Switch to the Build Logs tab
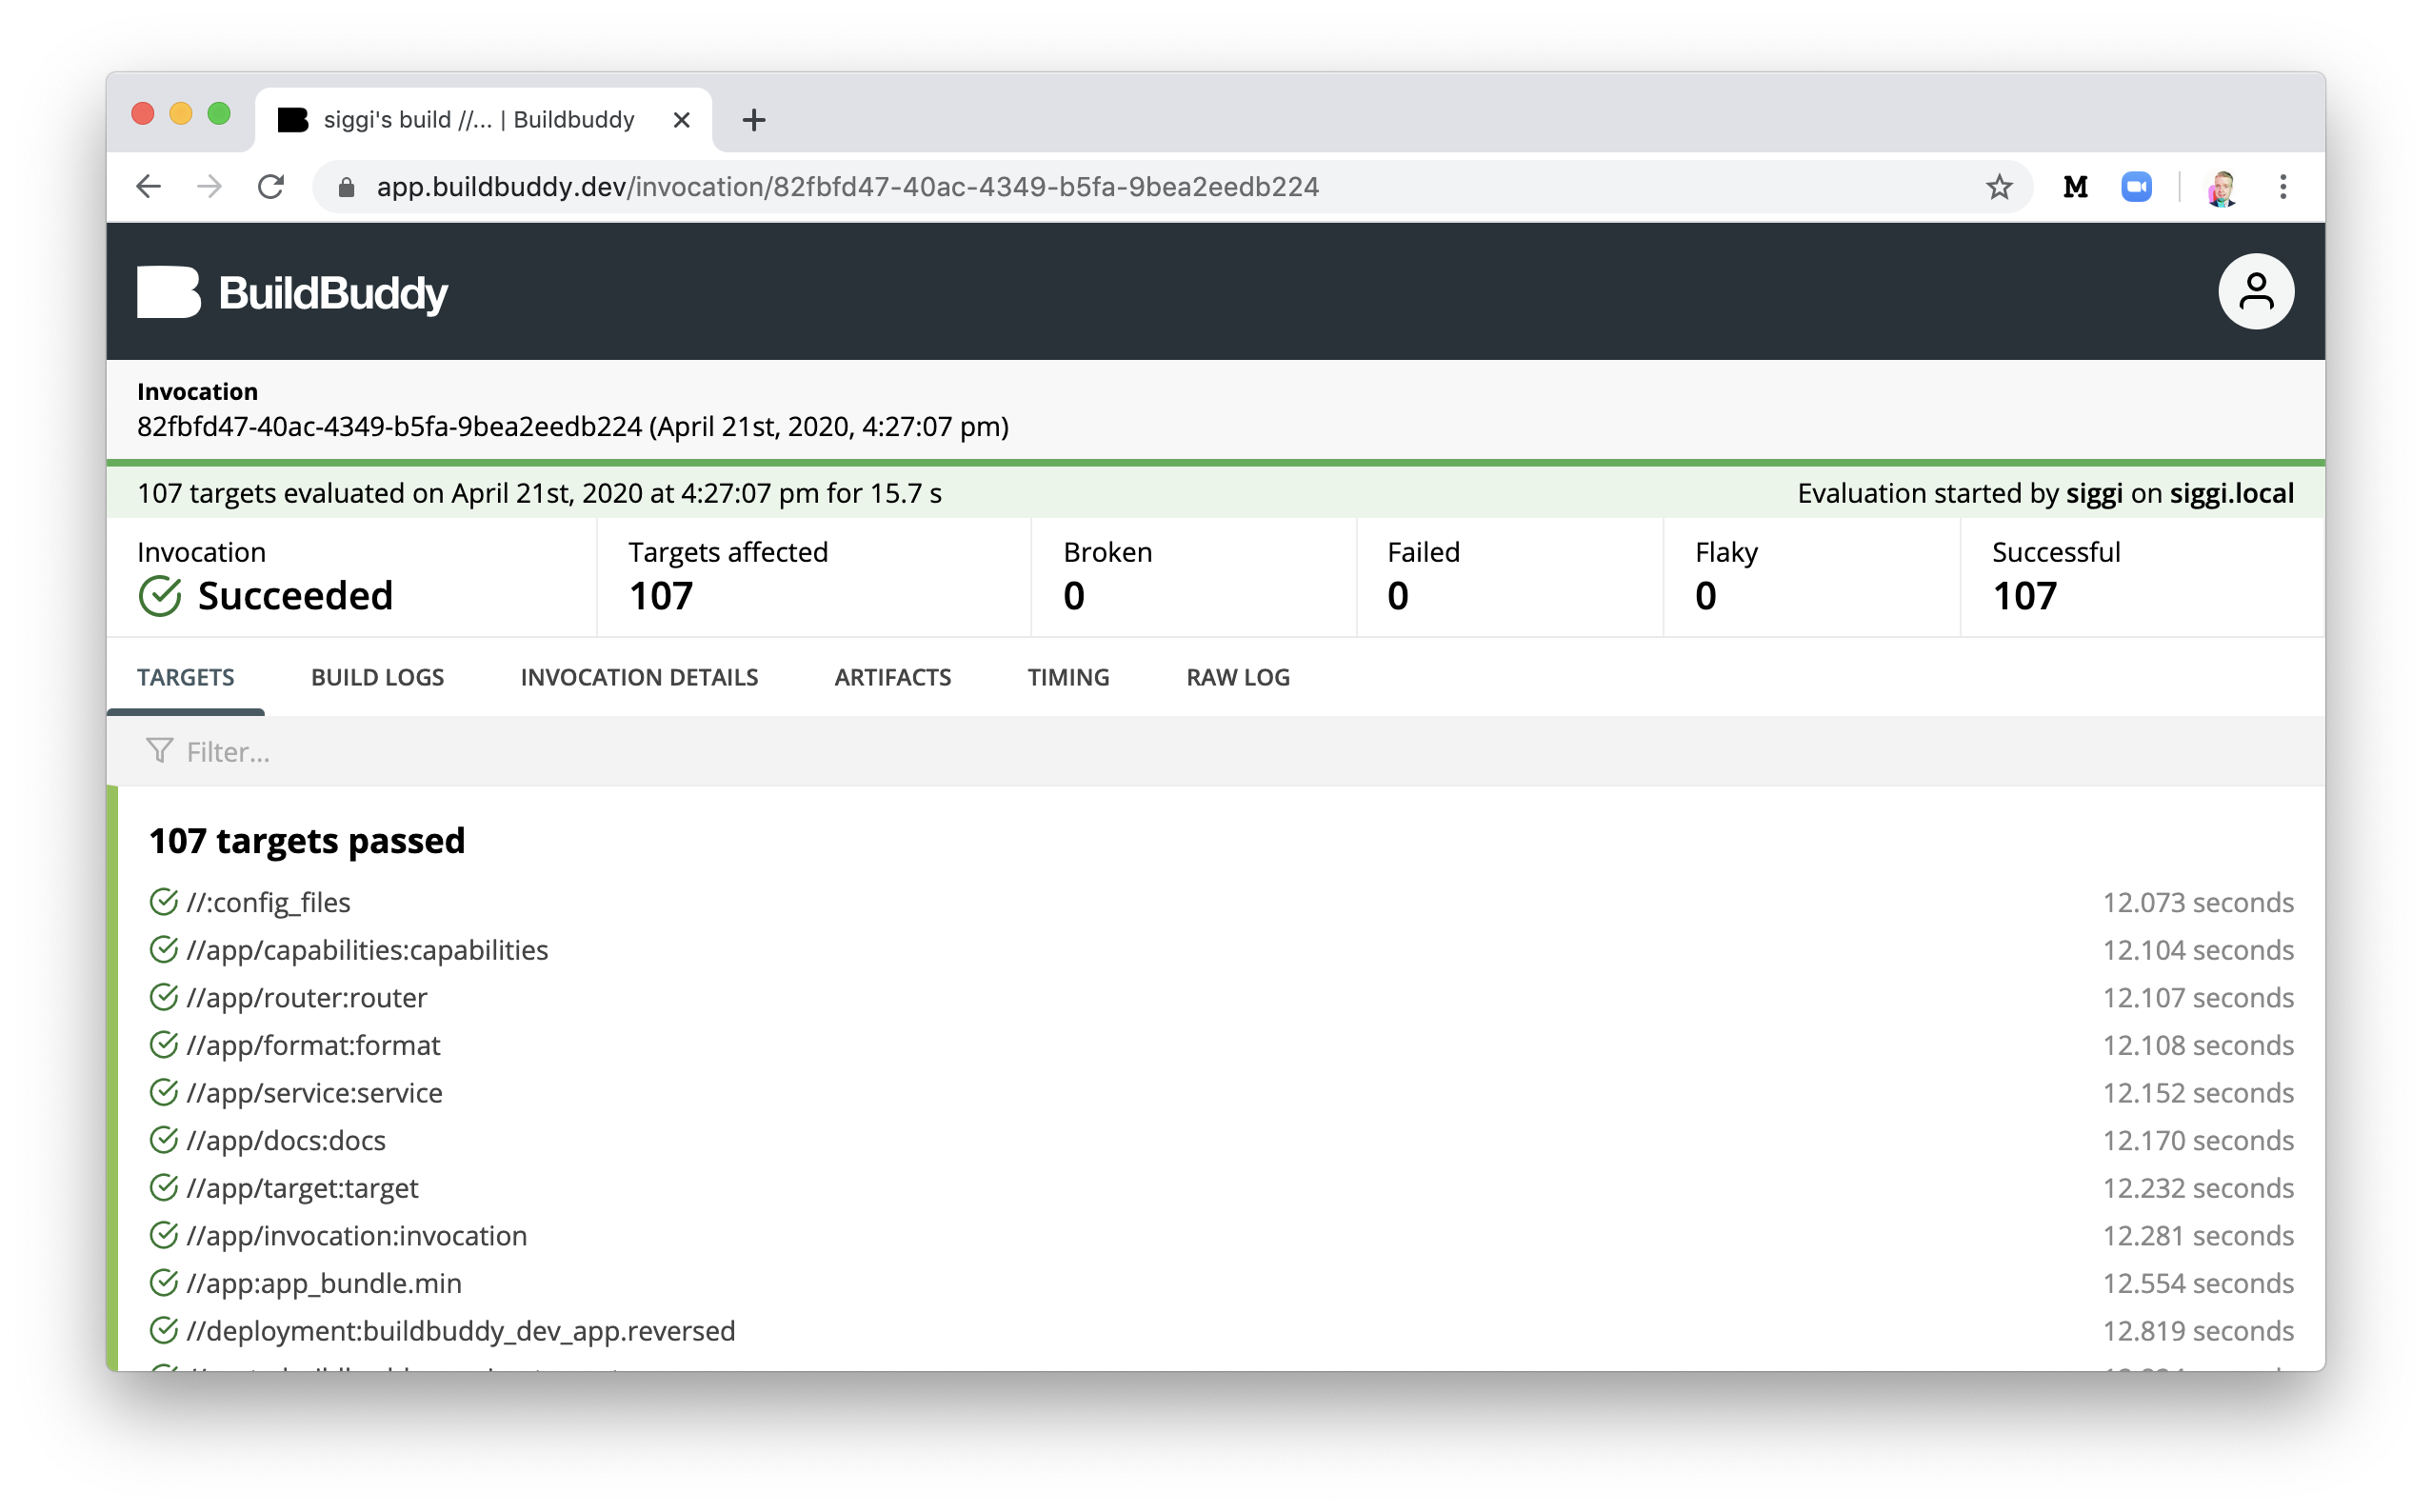Image resolution: width=2432 pixels, height=1512 pixels. coord(377,677)
